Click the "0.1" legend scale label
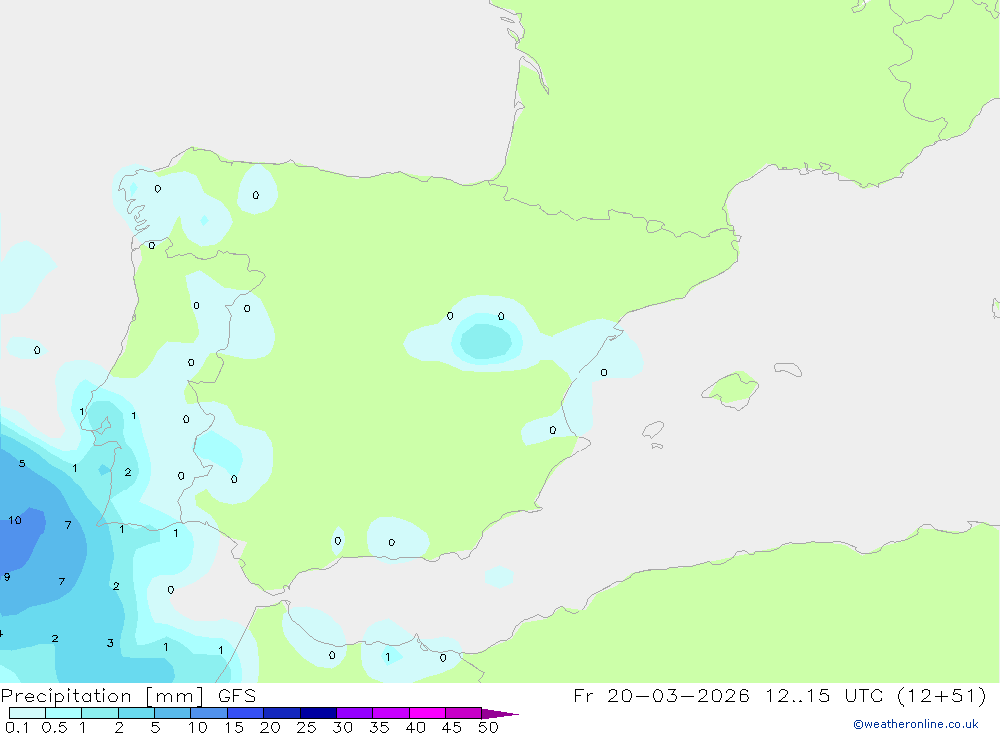The height and width of the screenshot is (733, 1000). pyautogui.click(x=17, y=727)
